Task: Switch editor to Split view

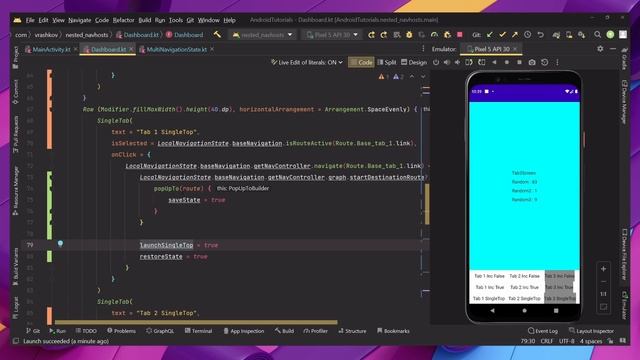Action: coord(387,62)
